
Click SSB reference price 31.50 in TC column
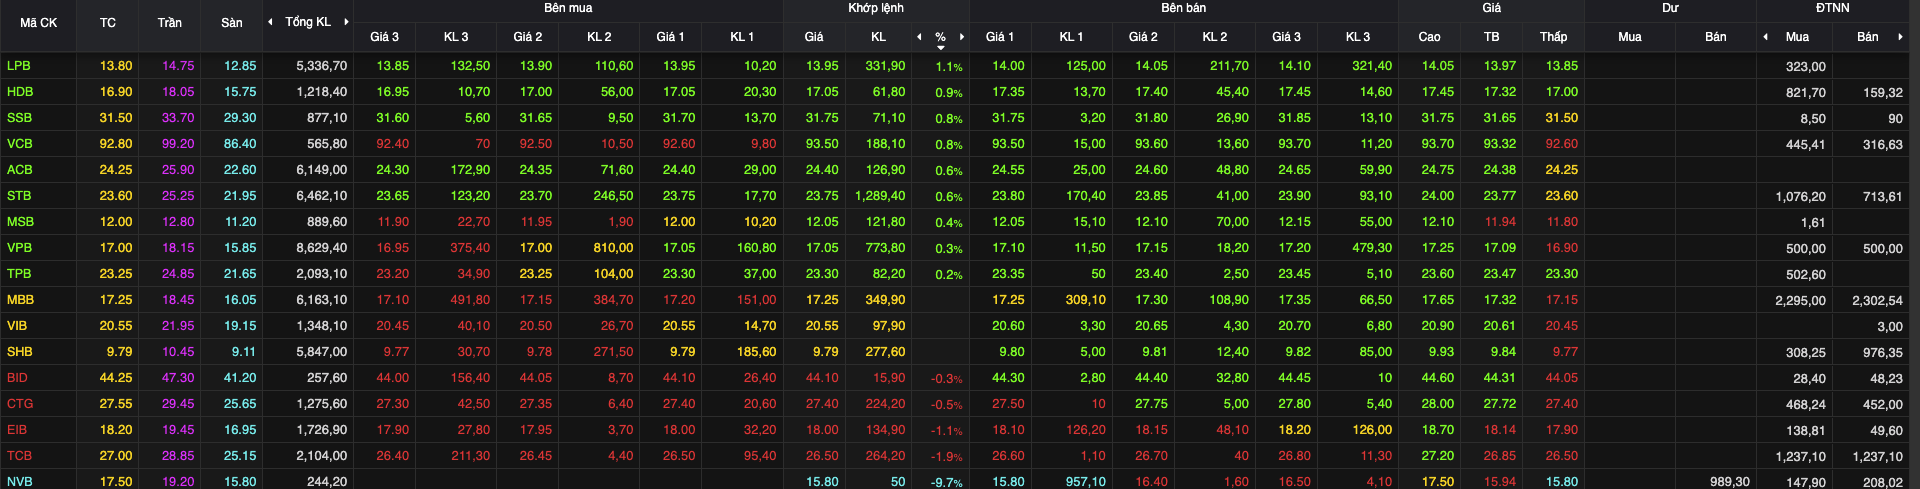coord(116,117)
